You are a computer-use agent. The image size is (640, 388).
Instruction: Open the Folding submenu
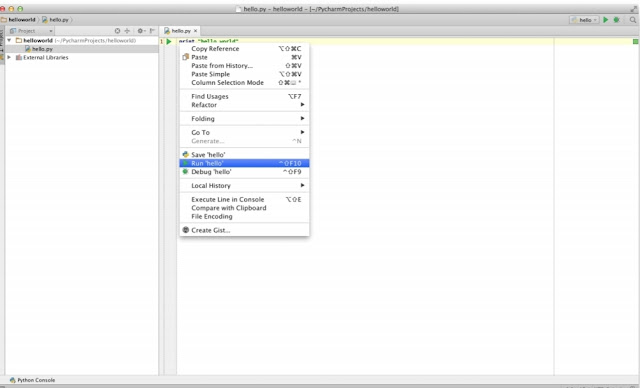(244, 119)
